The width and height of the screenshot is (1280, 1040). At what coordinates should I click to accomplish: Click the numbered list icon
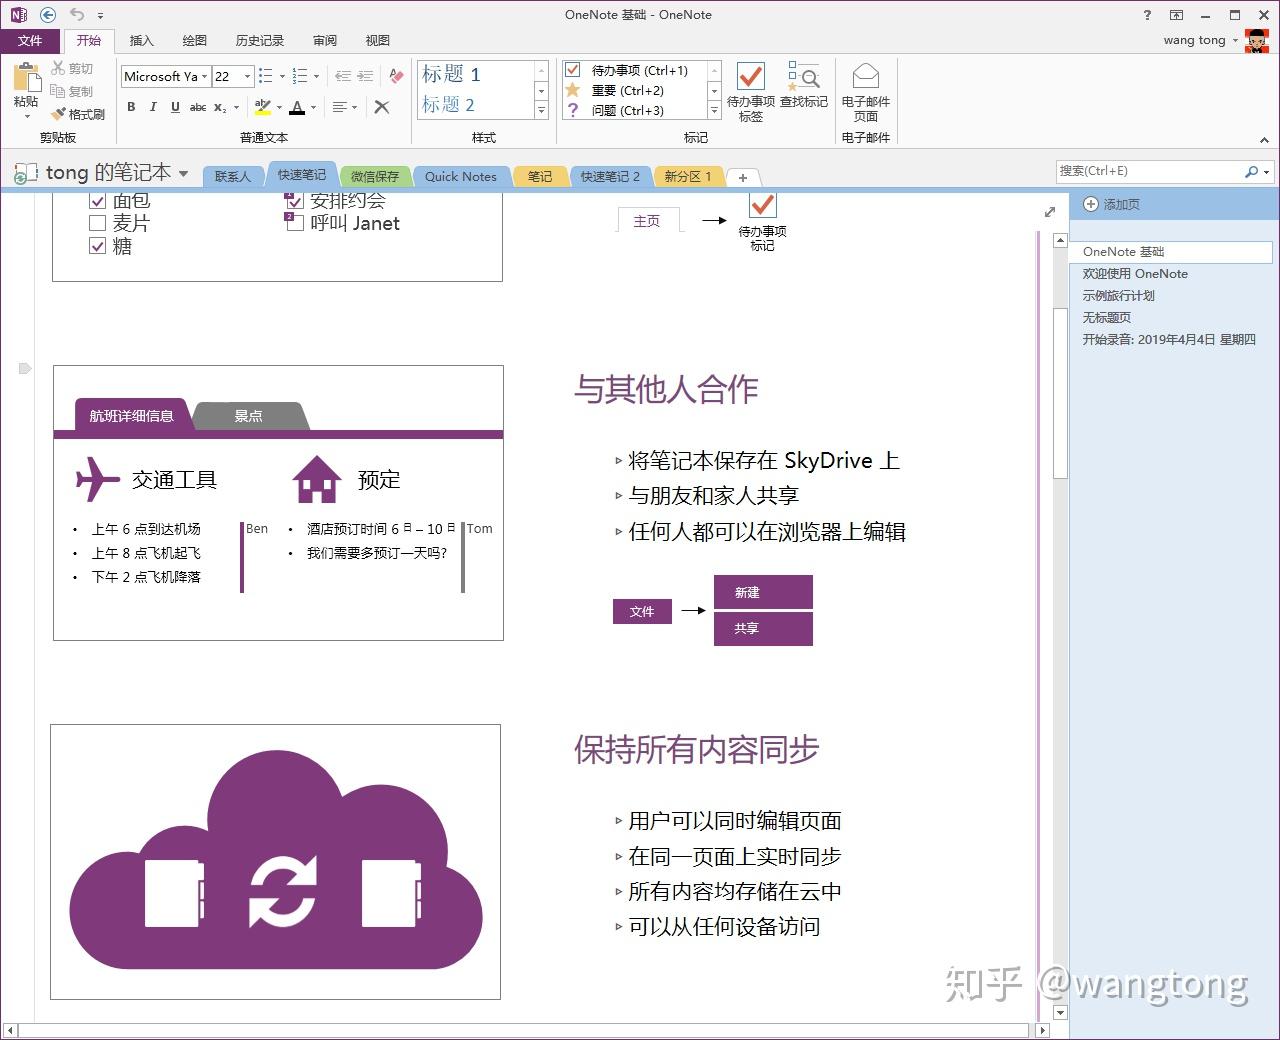(299, 76)
